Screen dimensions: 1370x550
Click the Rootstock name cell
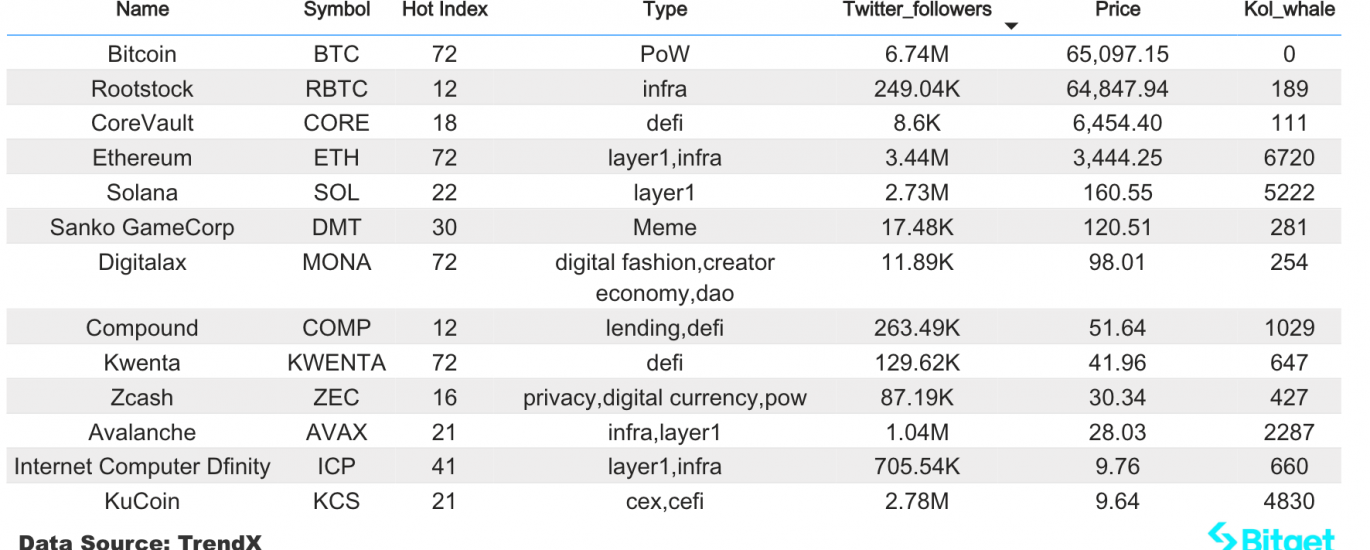click(142, 89)
